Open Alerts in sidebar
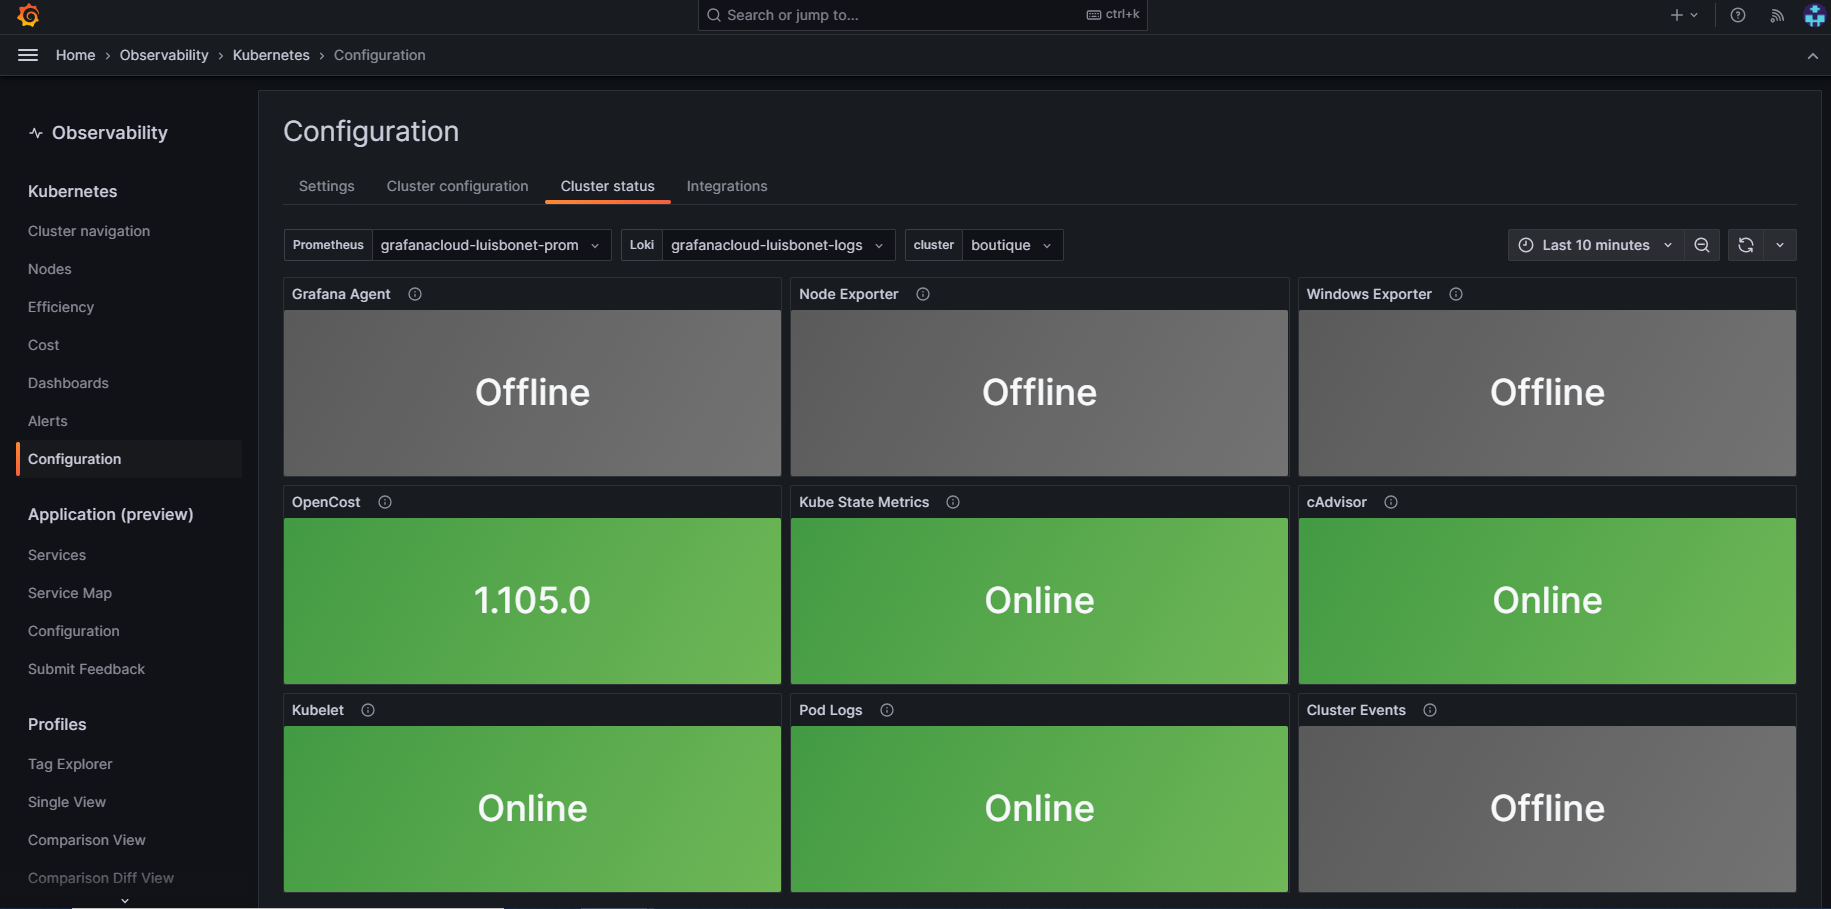Screen dimensions: 1831x909 click(x=48, y=421)
